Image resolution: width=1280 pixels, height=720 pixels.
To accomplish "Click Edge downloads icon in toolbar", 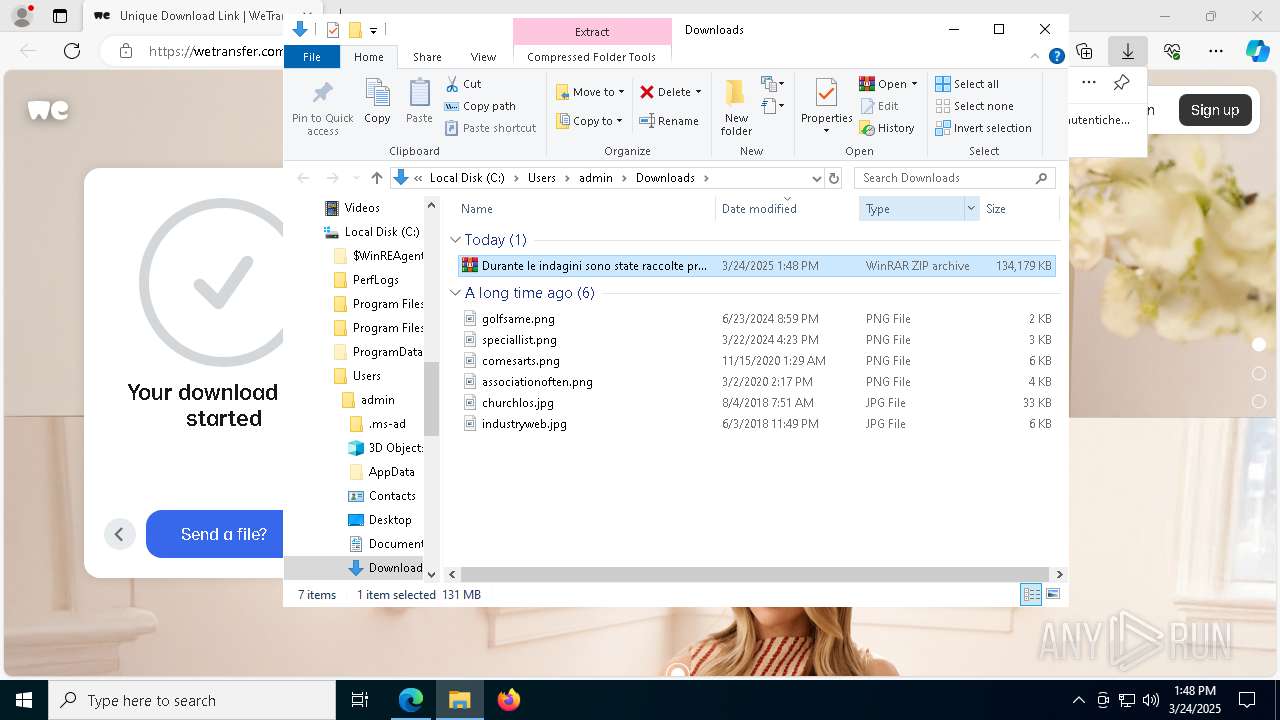I will 1127,51.
